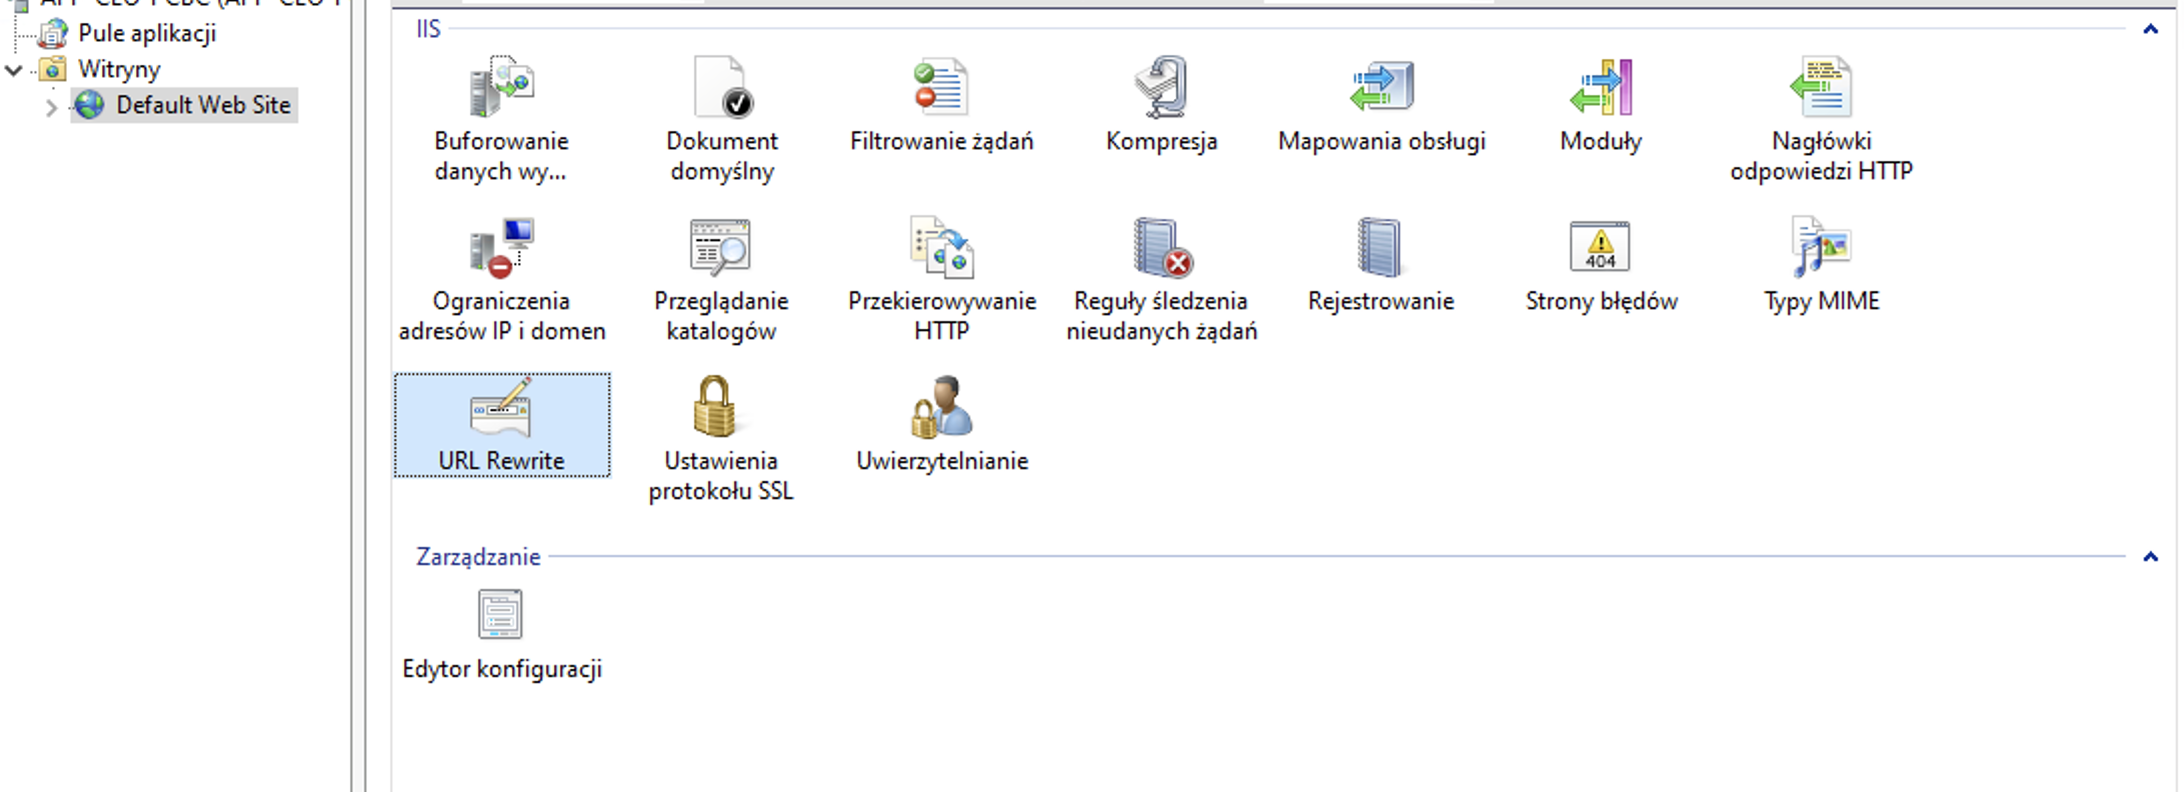Open Typy MIME feature
The image size is (2184, 792).
coord(1821,265)
